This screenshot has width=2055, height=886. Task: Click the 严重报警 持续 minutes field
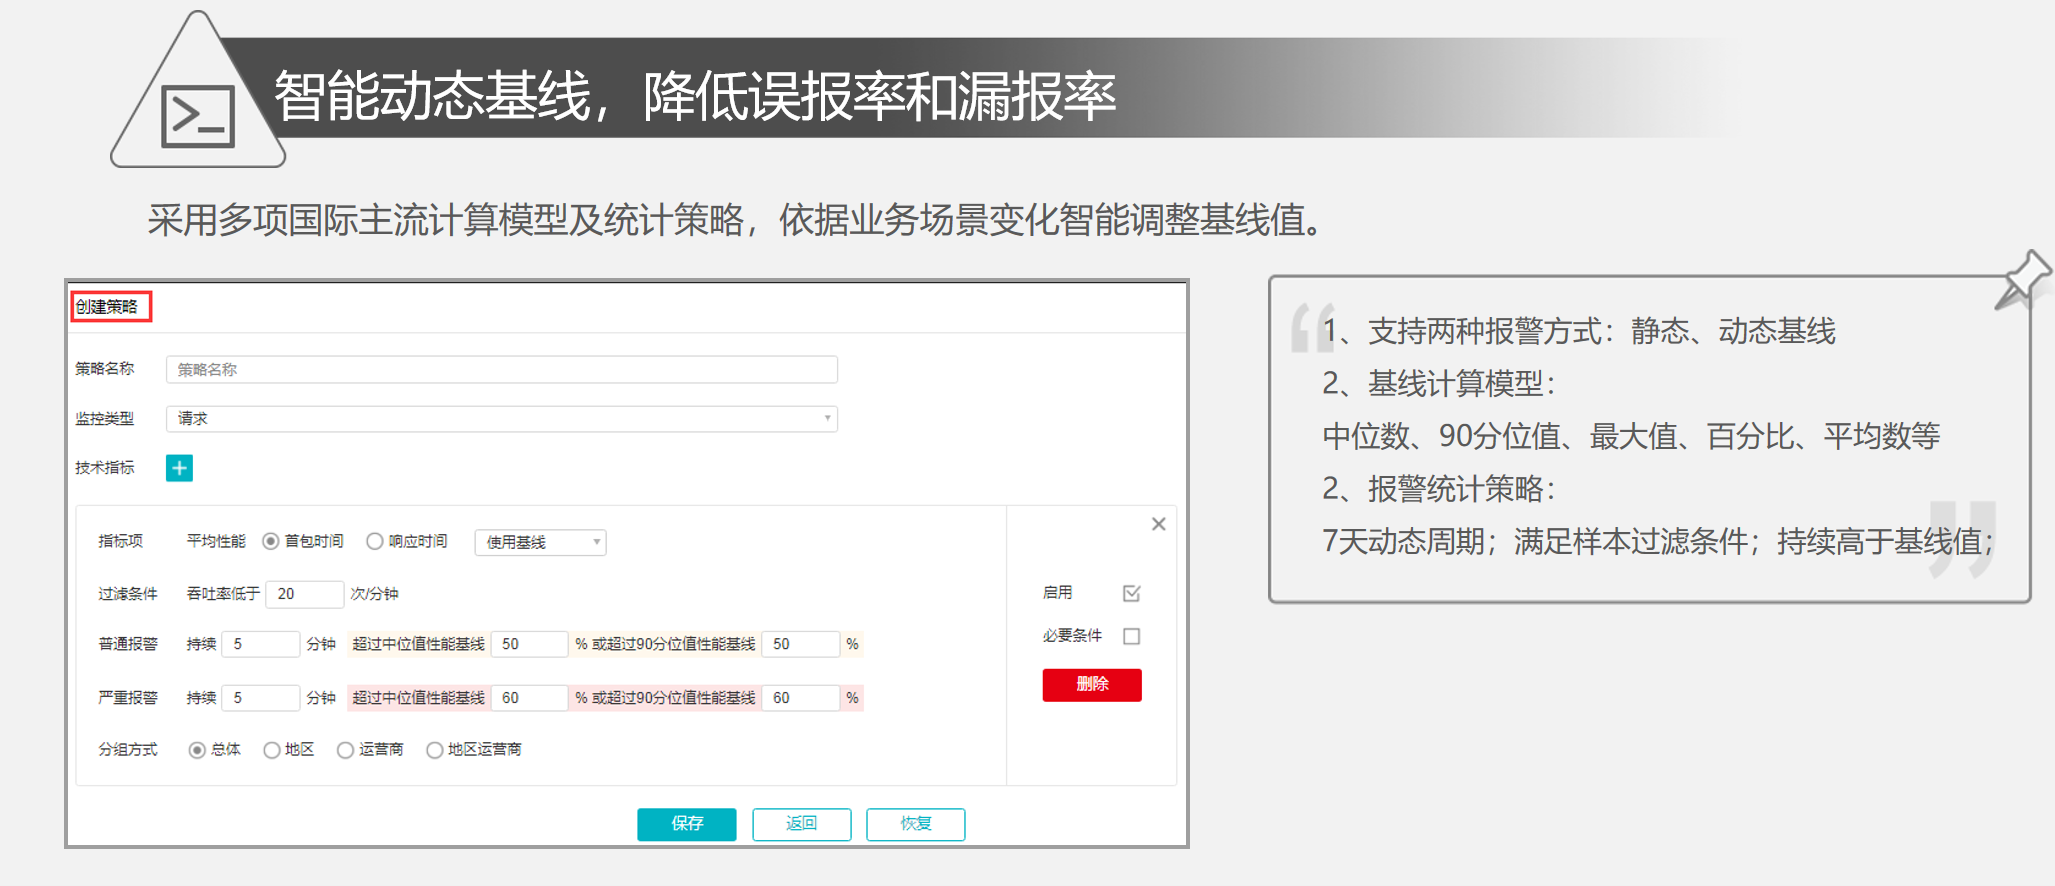pos(261,698)
